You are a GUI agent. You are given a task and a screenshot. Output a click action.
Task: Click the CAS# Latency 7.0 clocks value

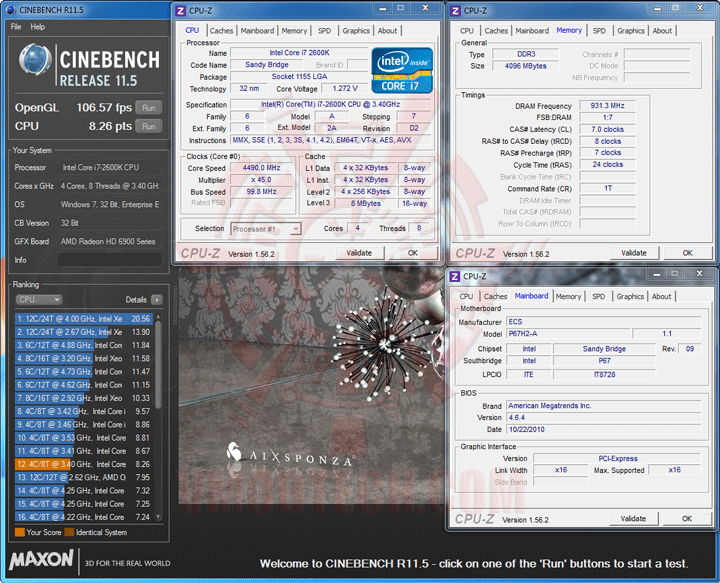coord(608,129)
